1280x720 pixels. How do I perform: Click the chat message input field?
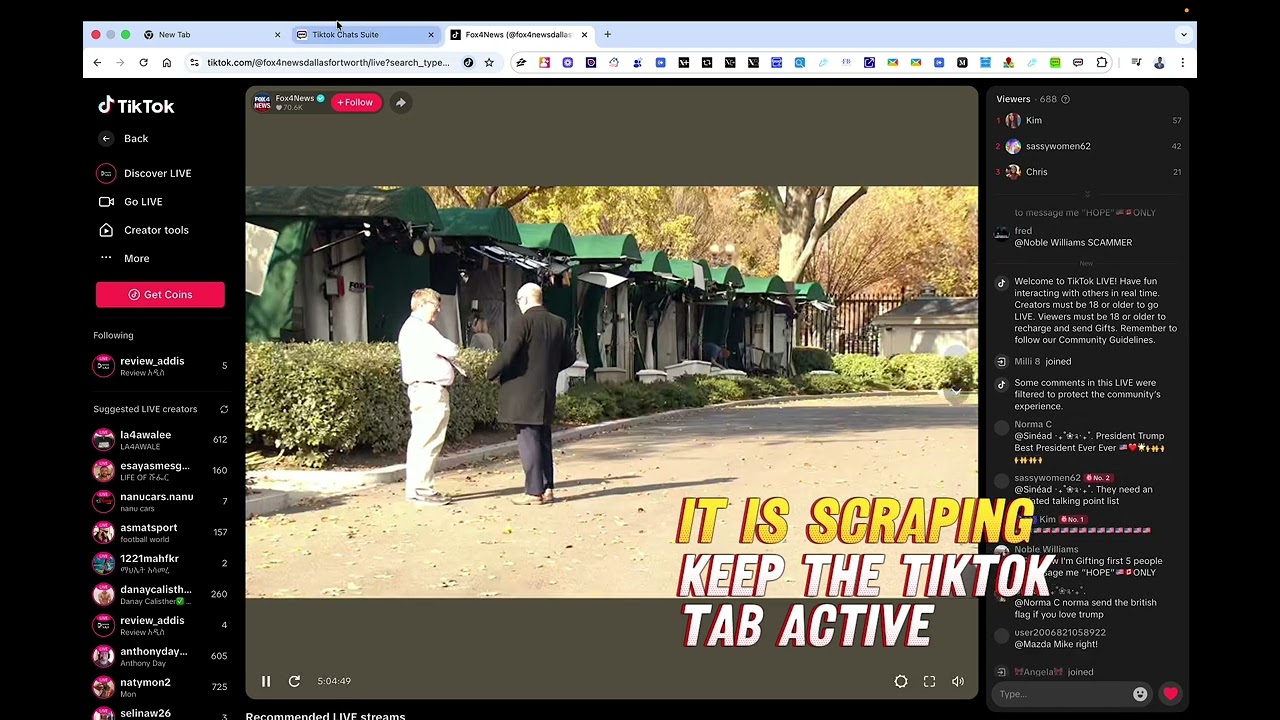pyautogui.click(x=1063, y=694)
